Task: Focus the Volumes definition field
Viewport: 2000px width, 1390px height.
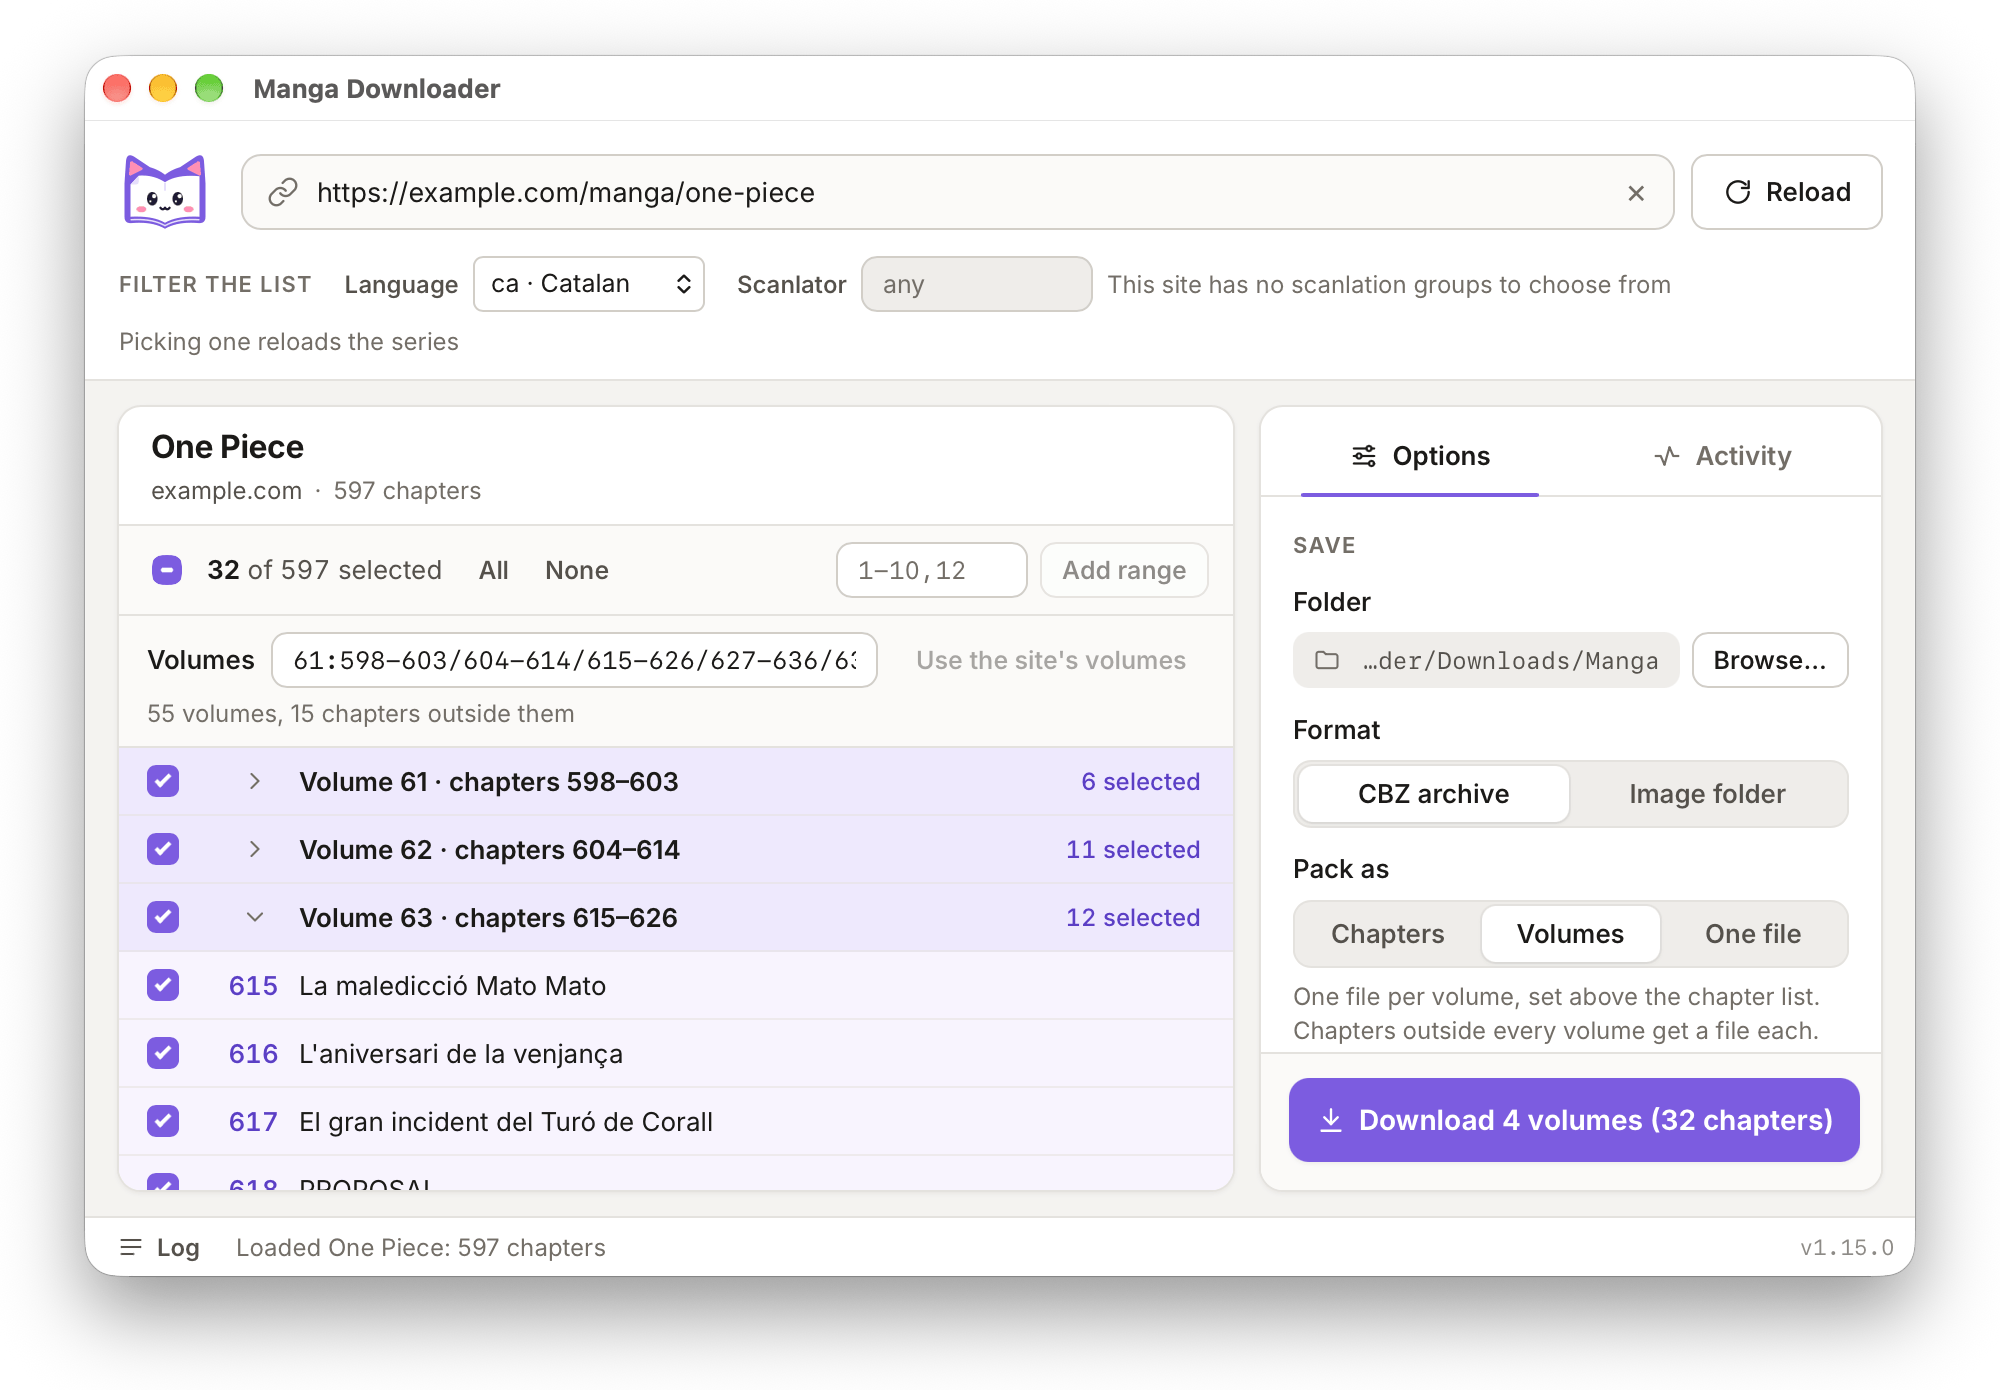Action: pos(574,660)
